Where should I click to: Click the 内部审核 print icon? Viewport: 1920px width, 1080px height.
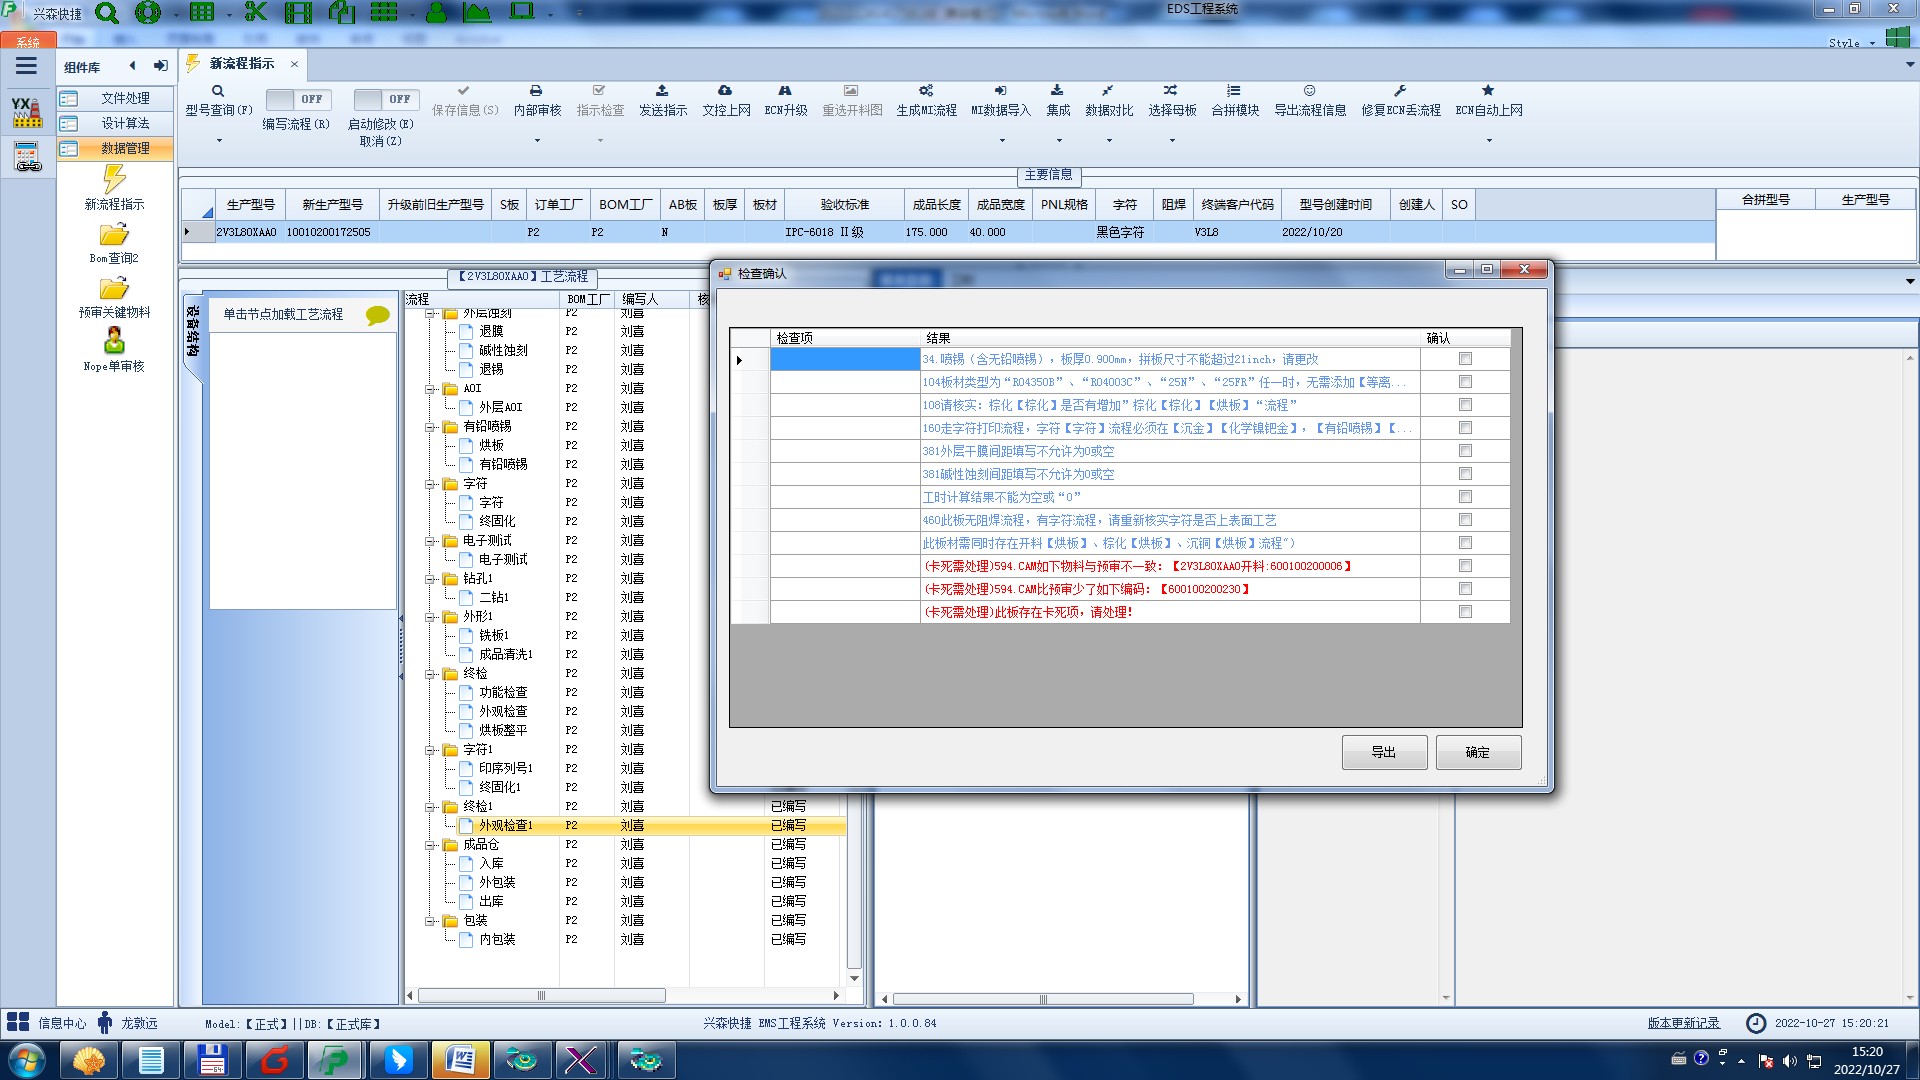pyautogui.click(x=536, y=91)
